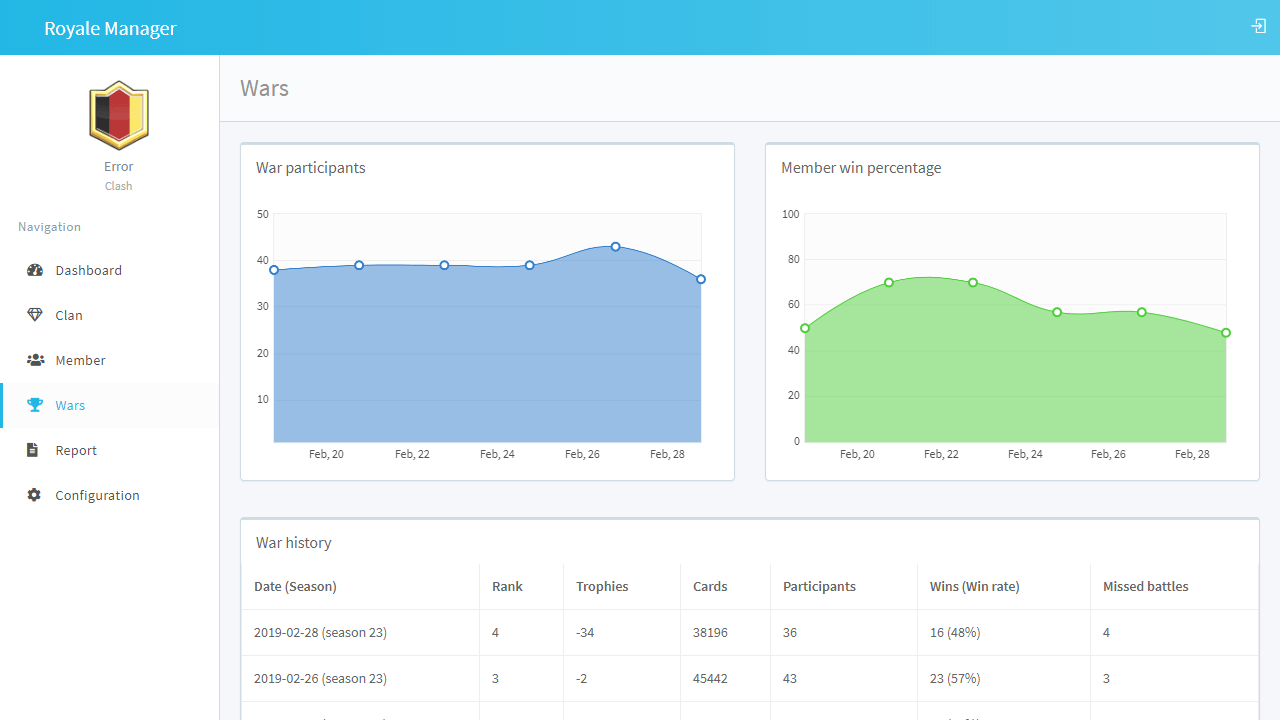1280x720 pixels.
Task: Click the Wars trophy icon
Action: 35,405
